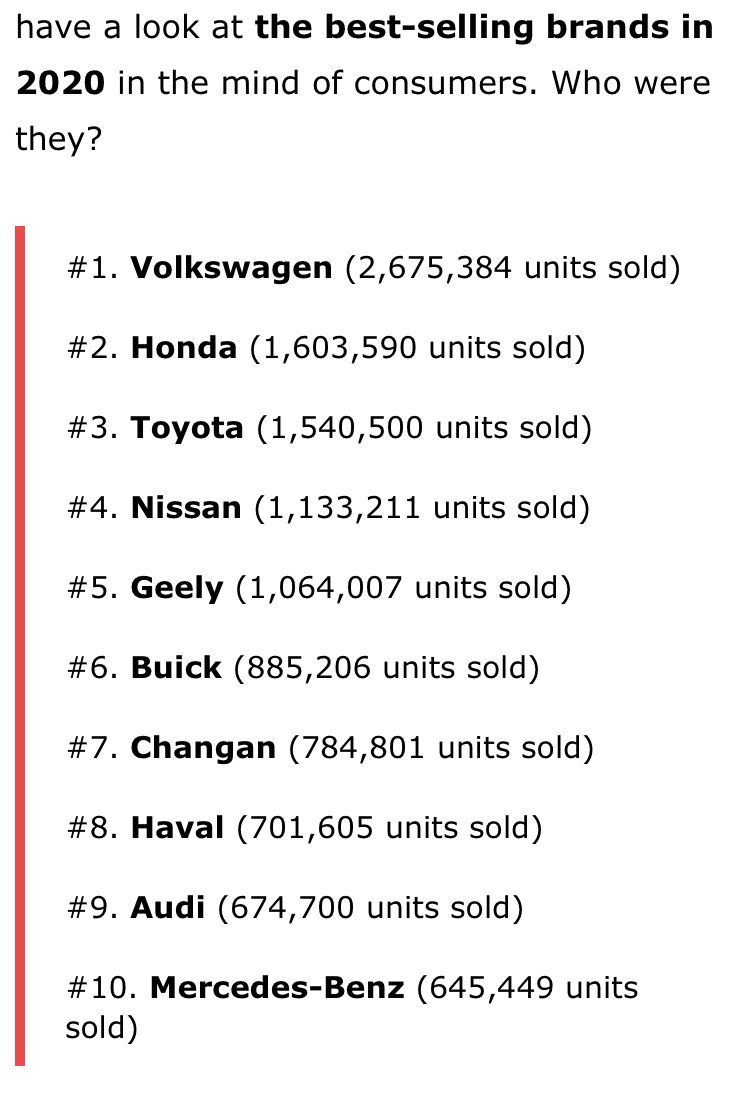This screenshot has height=1104, width=750.
Task: Click the Geely list item
Action: pos(318,588)
